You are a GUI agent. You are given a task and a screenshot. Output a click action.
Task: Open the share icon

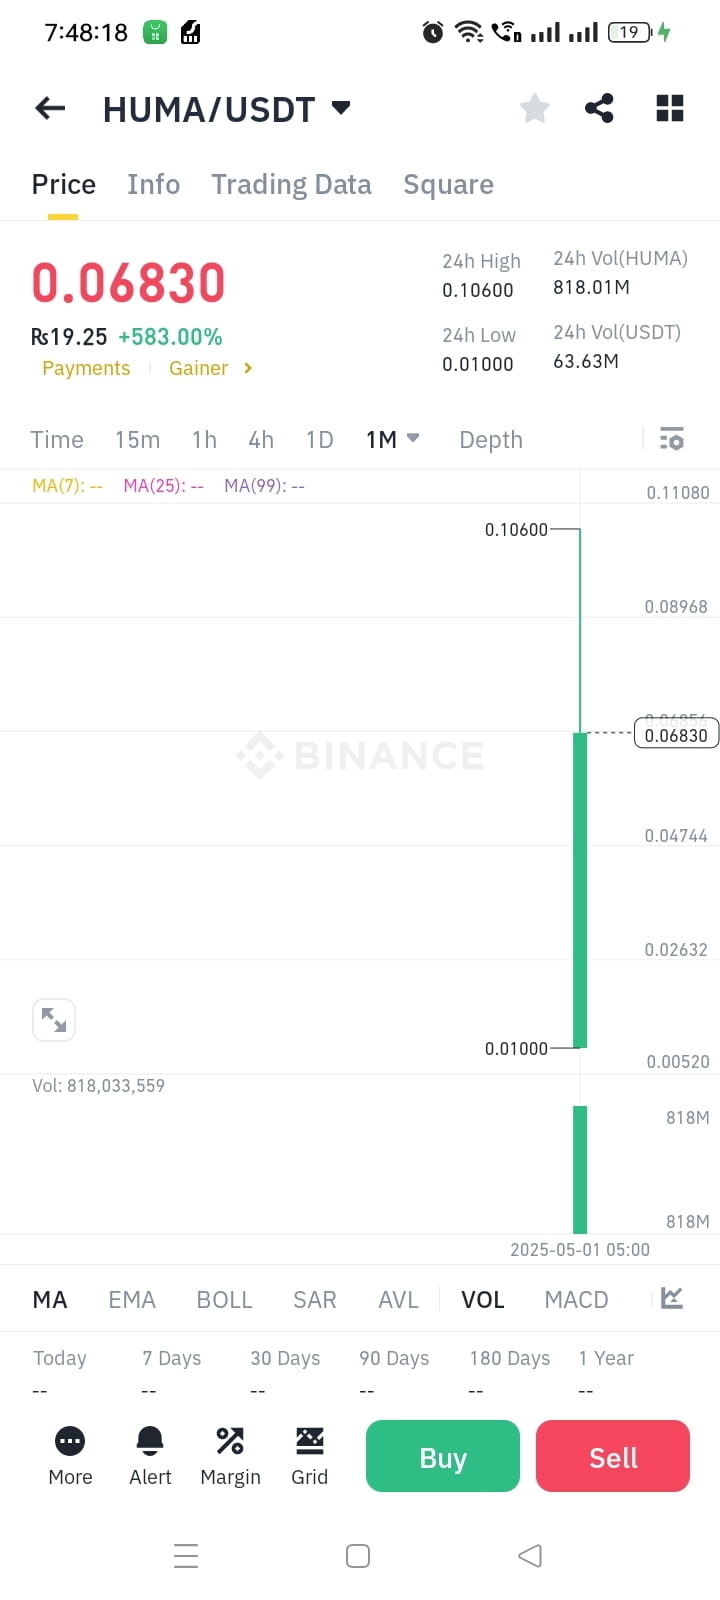click(599, 108)
